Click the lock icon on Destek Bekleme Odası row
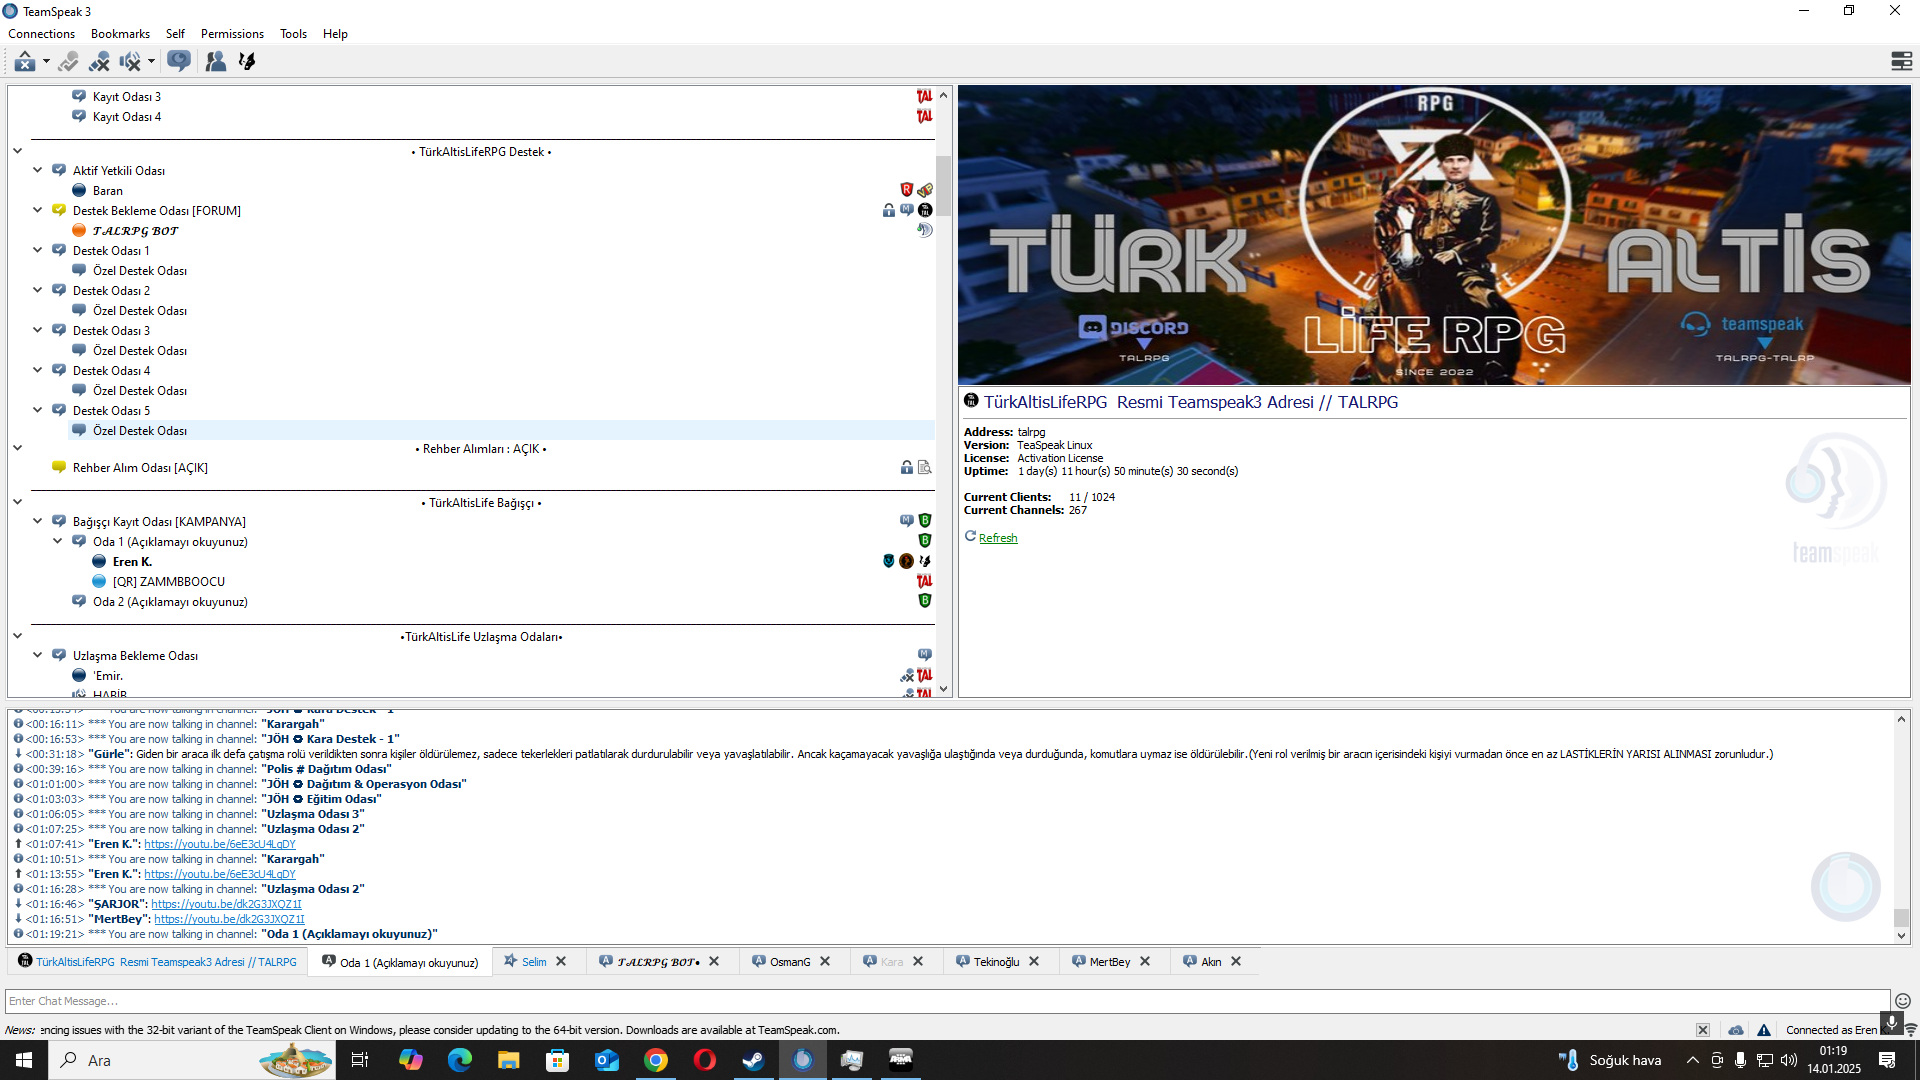The height and width of the screenshot is (1082, 1922). pos(889,211)
